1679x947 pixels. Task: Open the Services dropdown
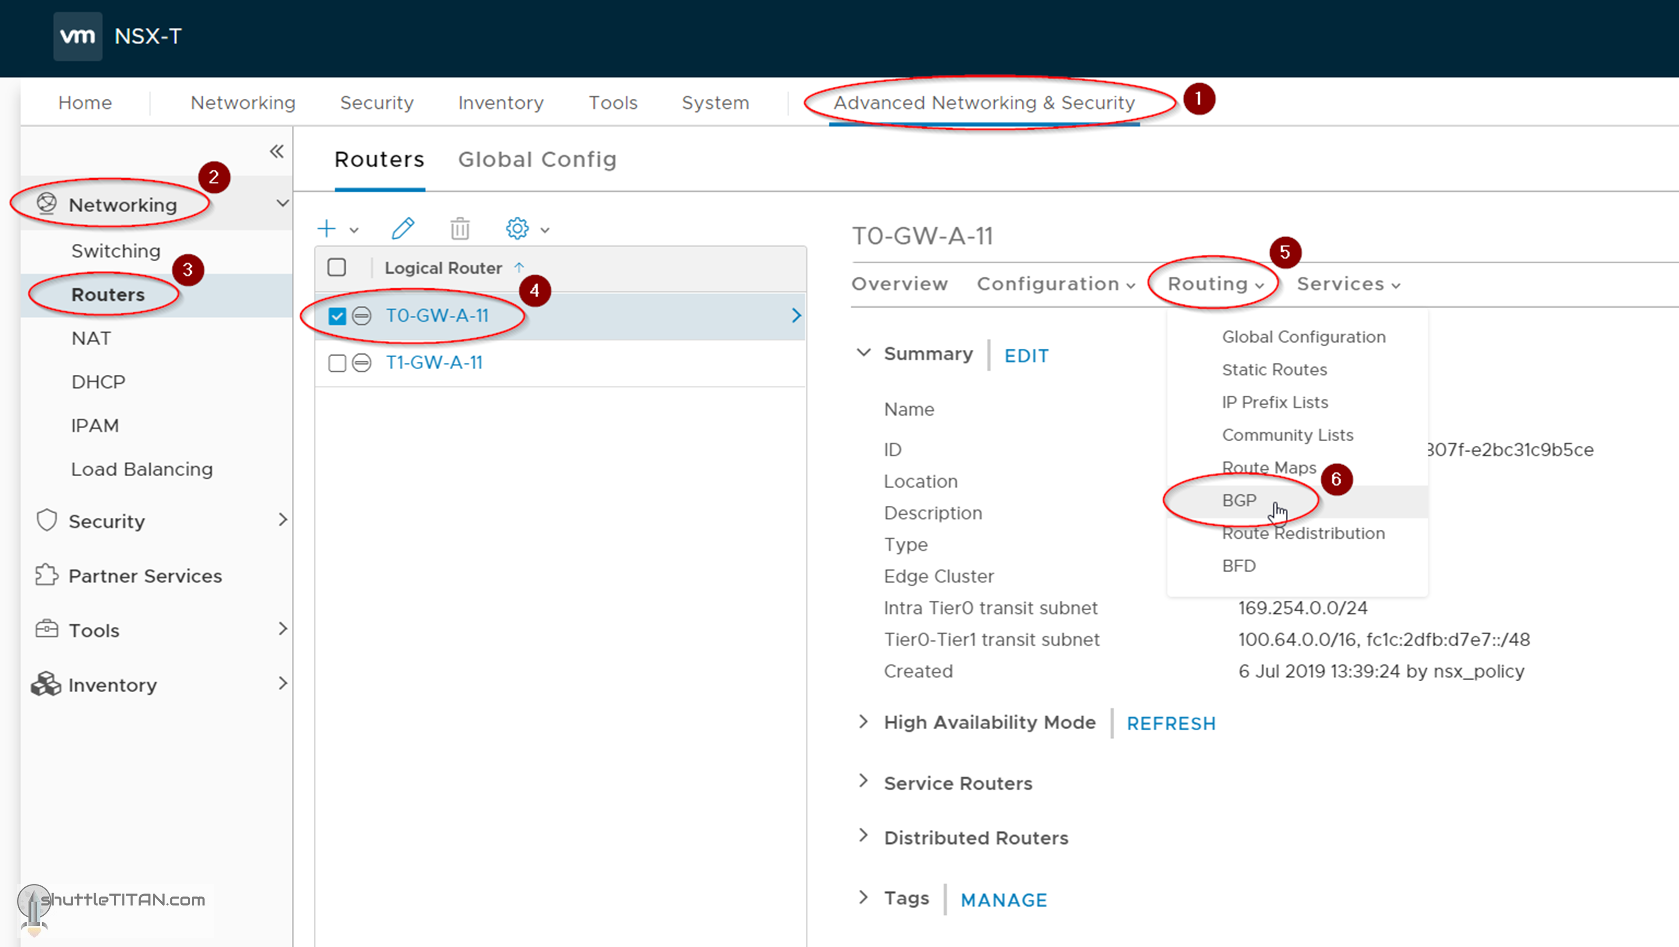1347,284
